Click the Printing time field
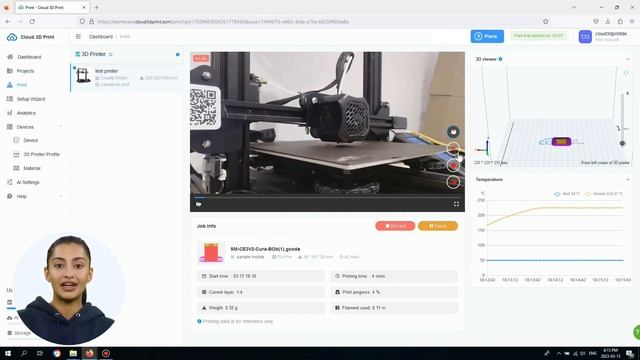 coord(394,276)
